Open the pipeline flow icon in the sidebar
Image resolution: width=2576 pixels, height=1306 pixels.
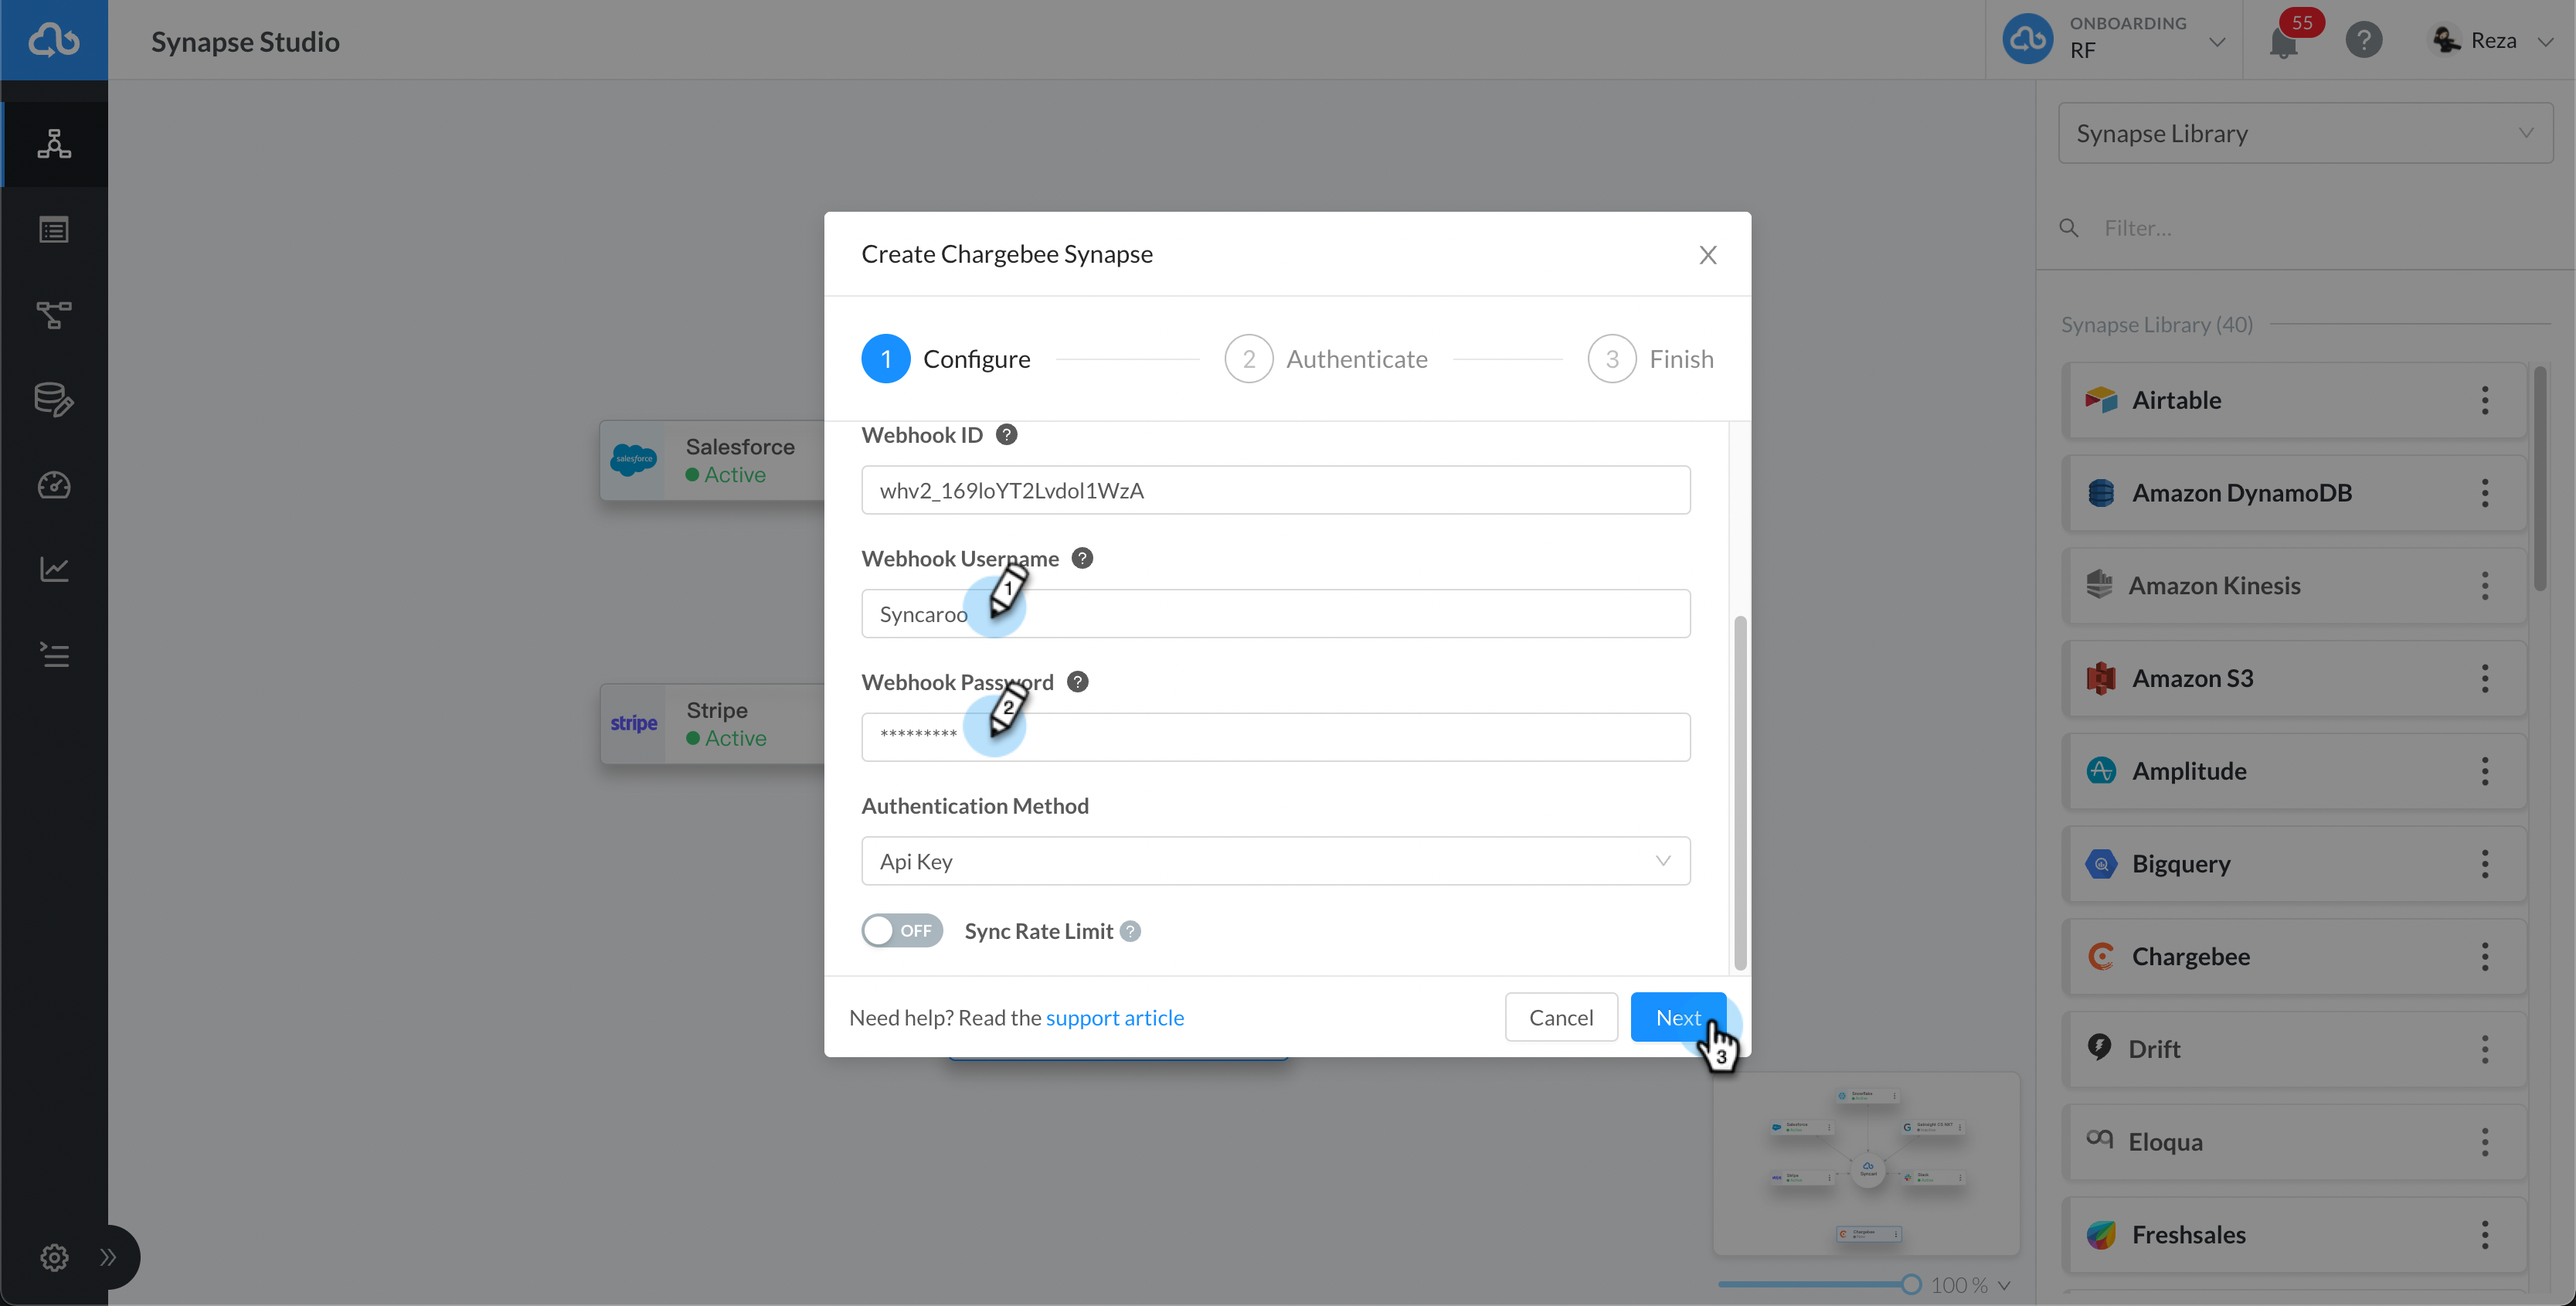(54, 315)
